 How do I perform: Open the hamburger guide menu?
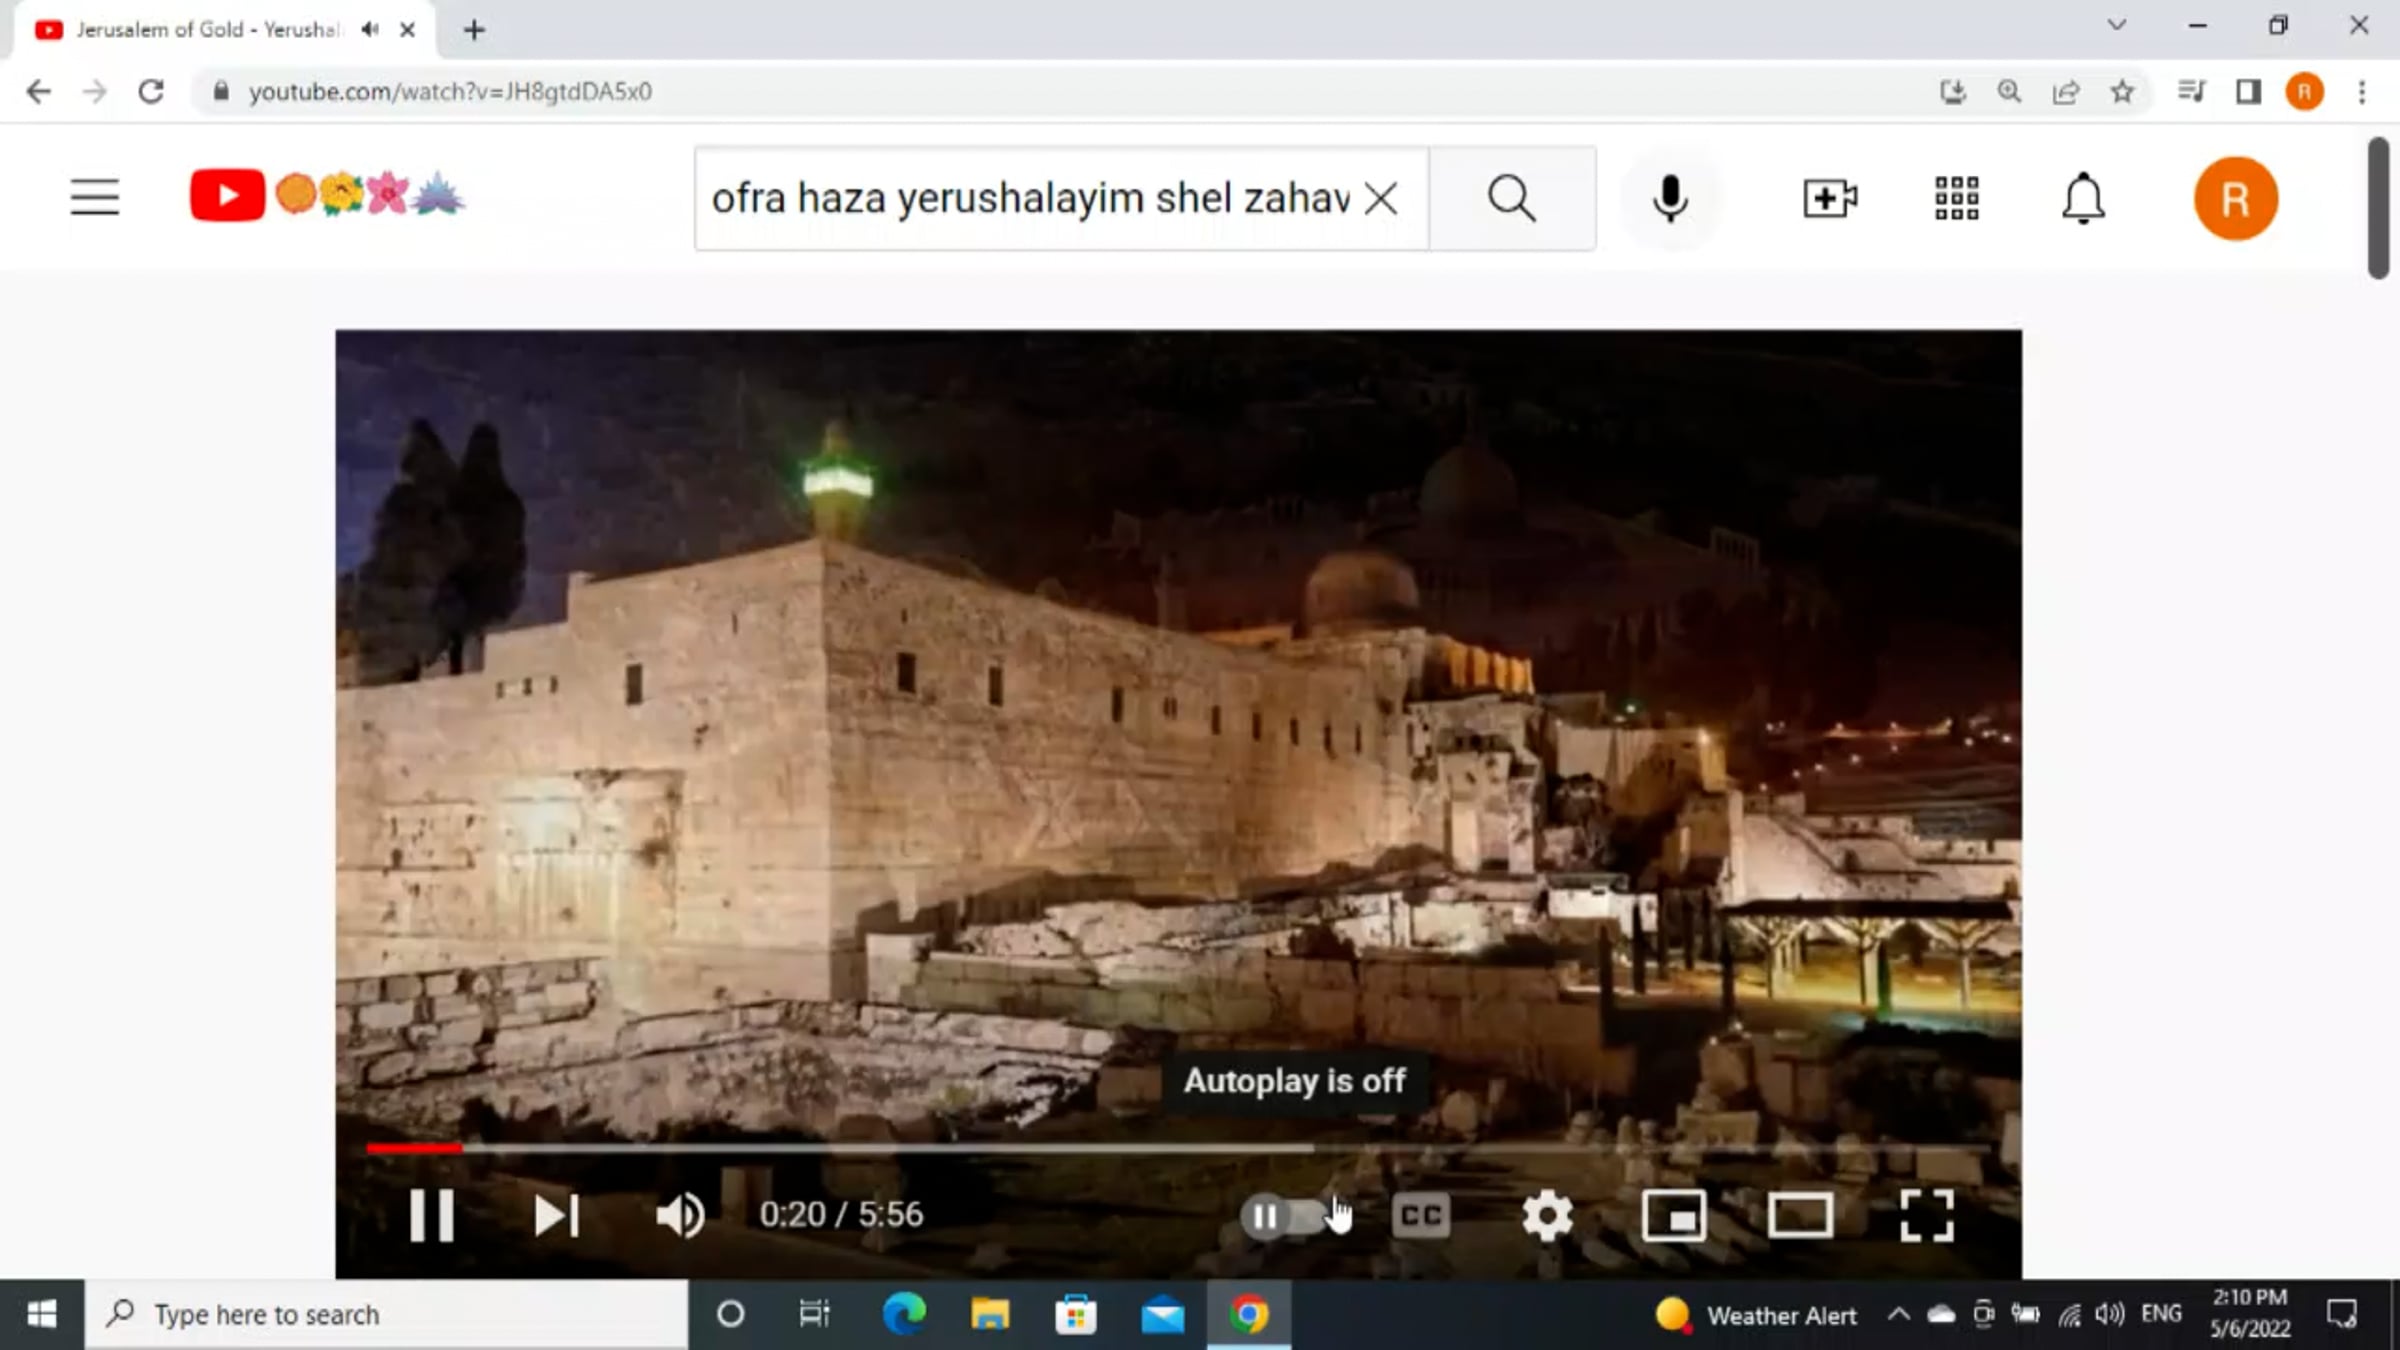point(95,197)
